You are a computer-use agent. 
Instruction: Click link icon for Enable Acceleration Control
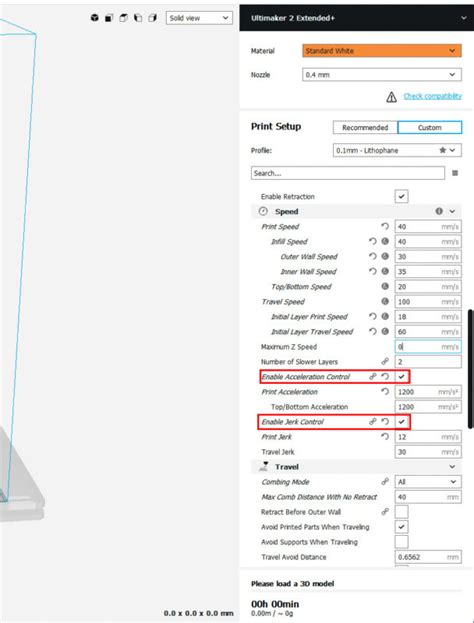pyautogui.click(x=373, y=376)
